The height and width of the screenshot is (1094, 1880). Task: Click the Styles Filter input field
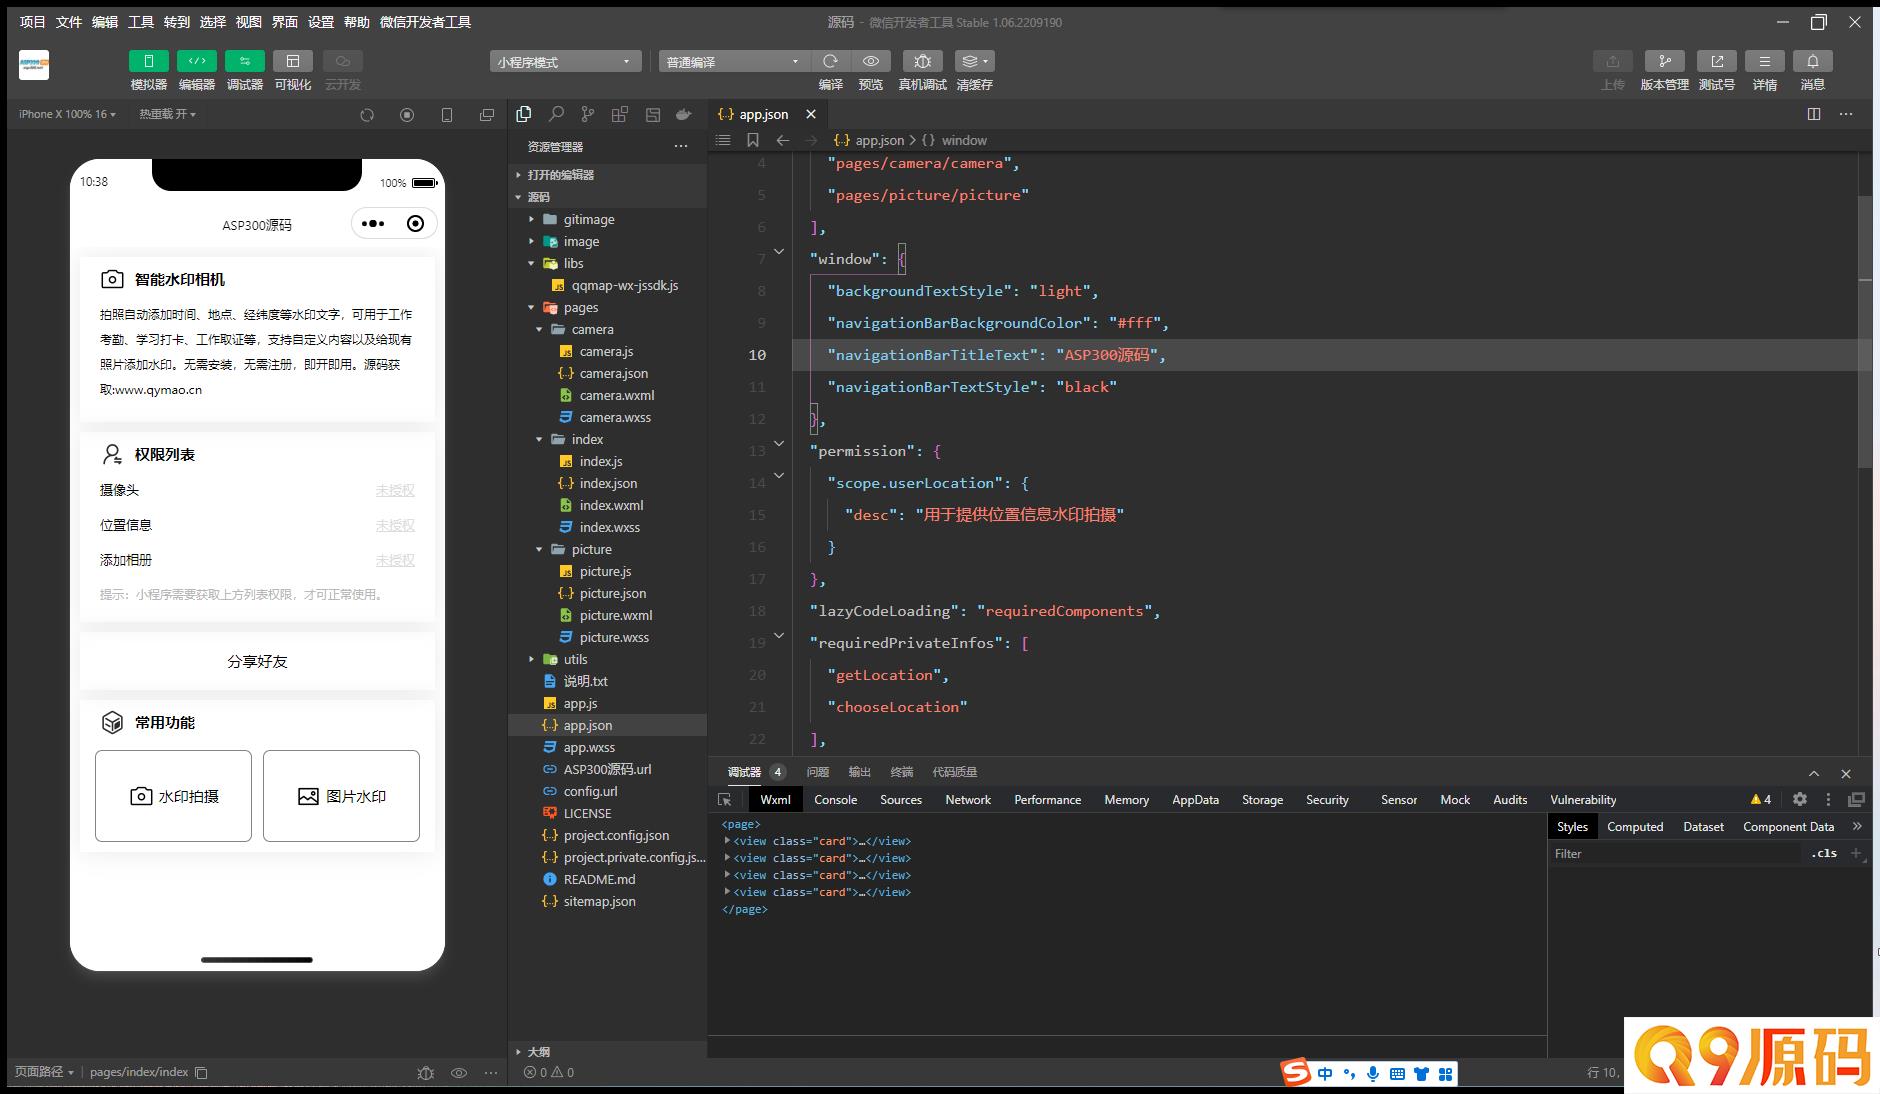click(x=1675, y=854)
